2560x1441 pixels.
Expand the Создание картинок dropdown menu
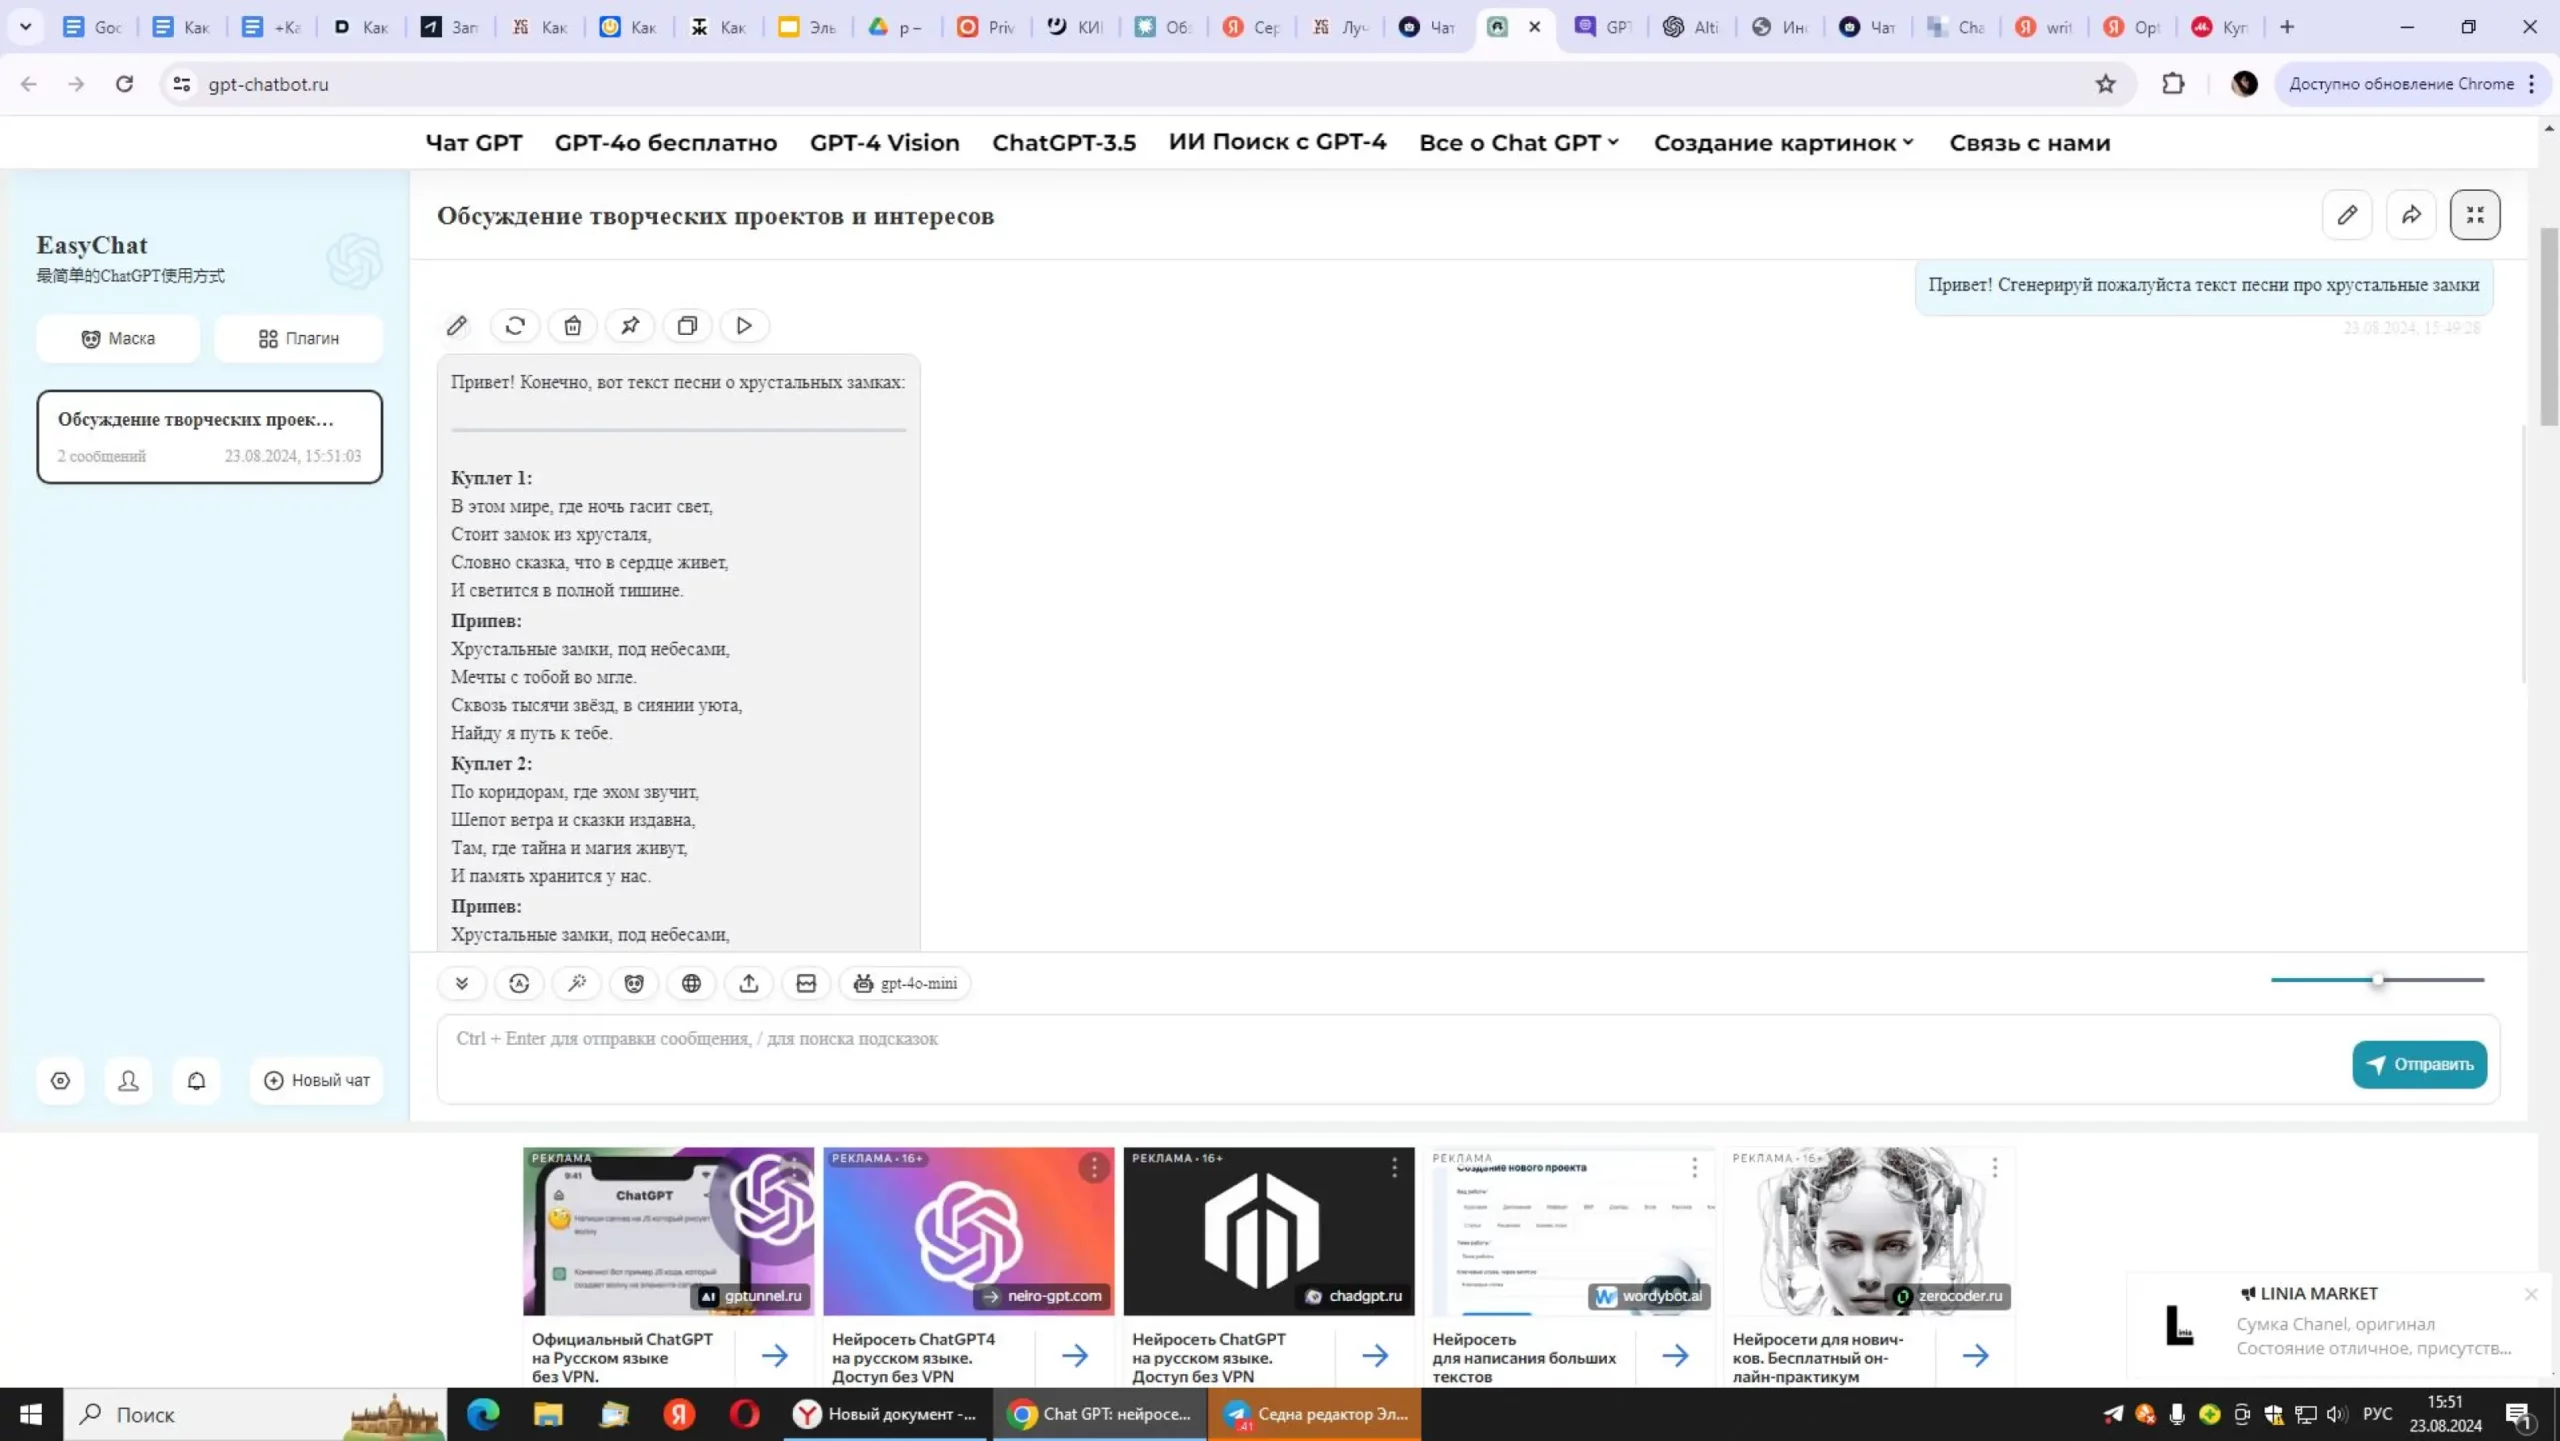click(x=1784, y=143)
